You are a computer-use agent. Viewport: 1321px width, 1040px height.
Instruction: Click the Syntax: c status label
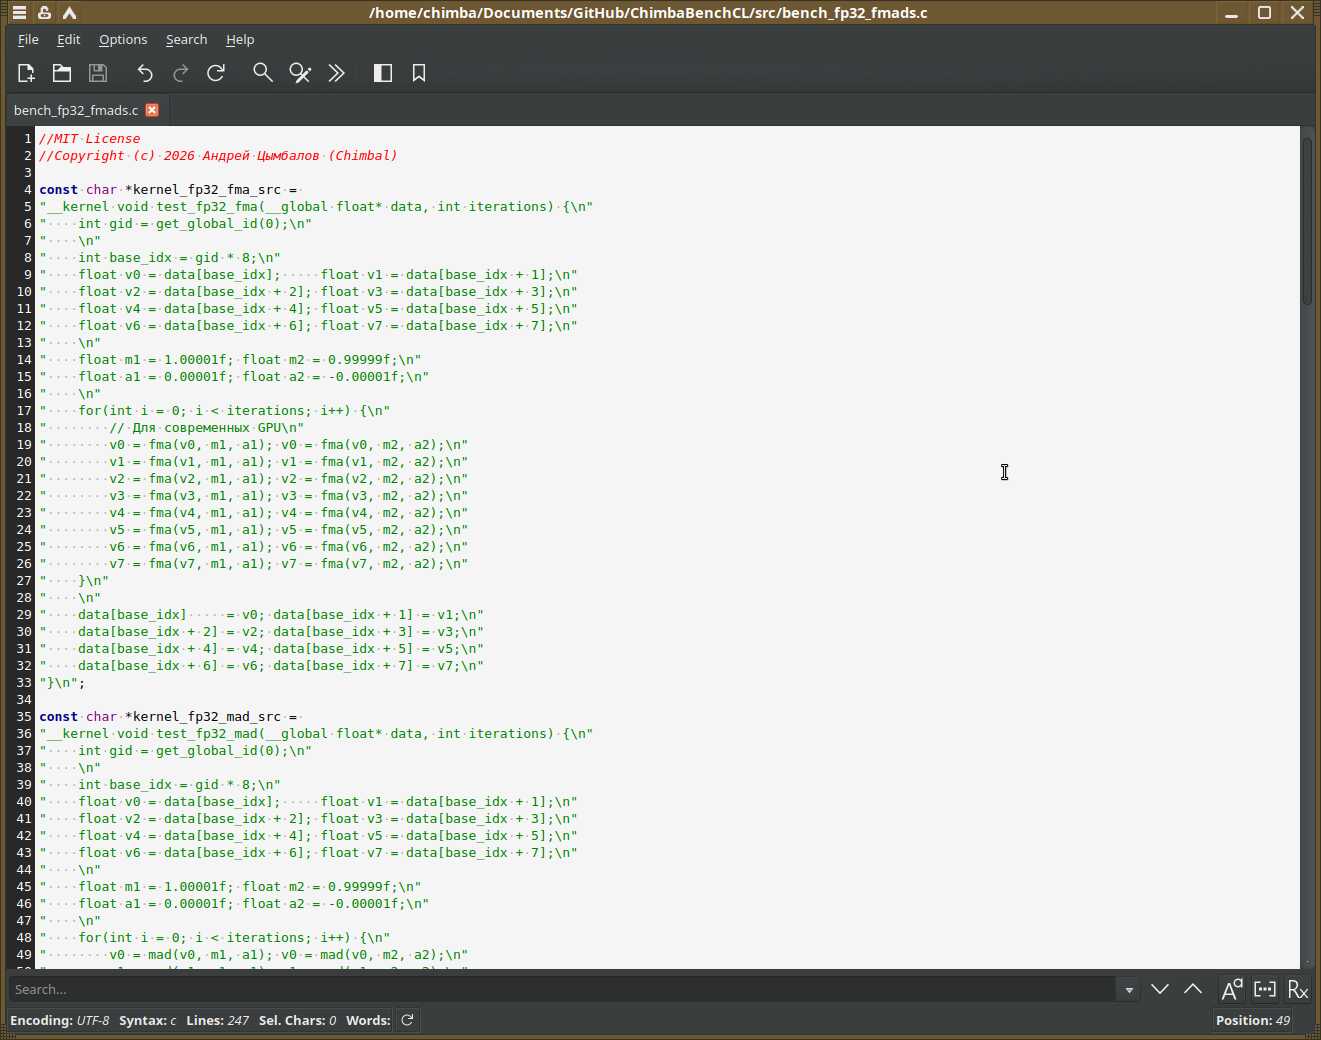147,1020
